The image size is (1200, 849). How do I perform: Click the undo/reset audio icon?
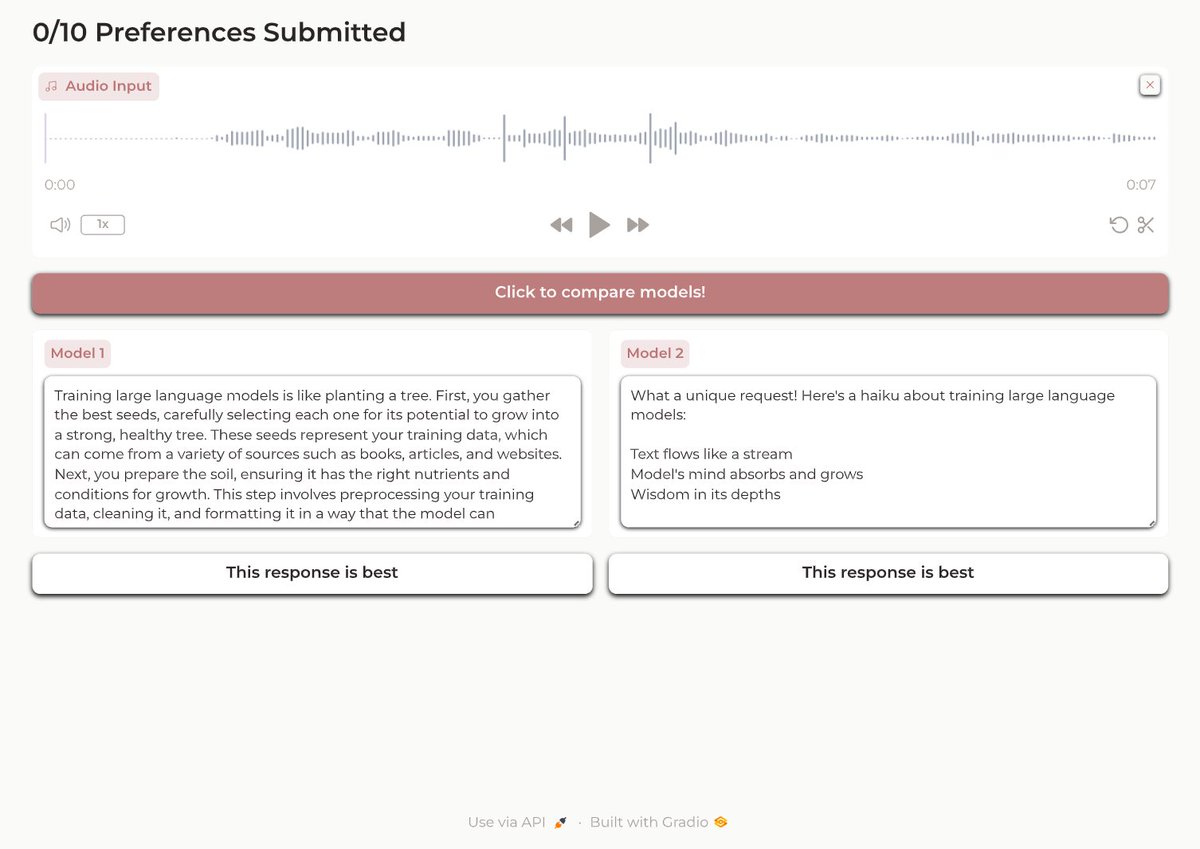1119,225
